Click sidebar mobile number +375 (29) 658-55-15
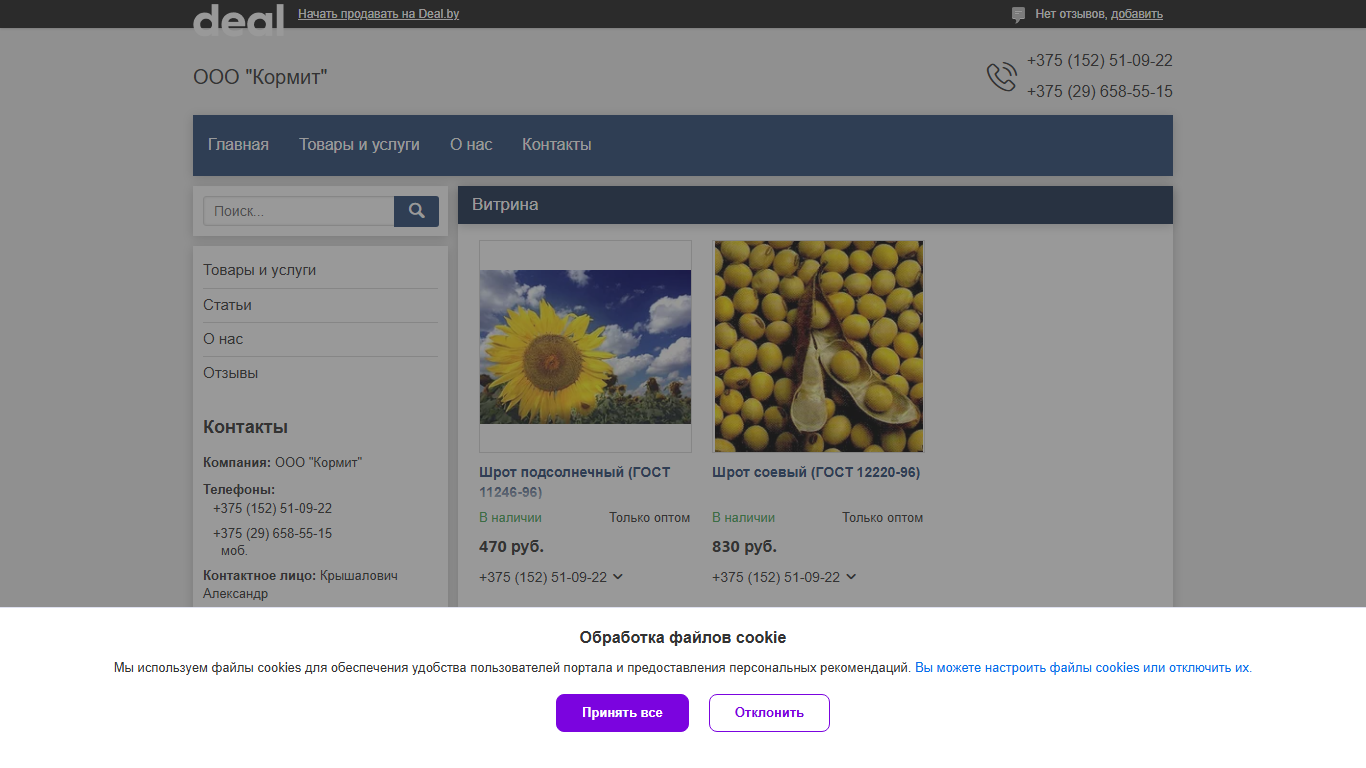Image resolution: width=1366 pixels, height=768 pixels. point(272,534)
